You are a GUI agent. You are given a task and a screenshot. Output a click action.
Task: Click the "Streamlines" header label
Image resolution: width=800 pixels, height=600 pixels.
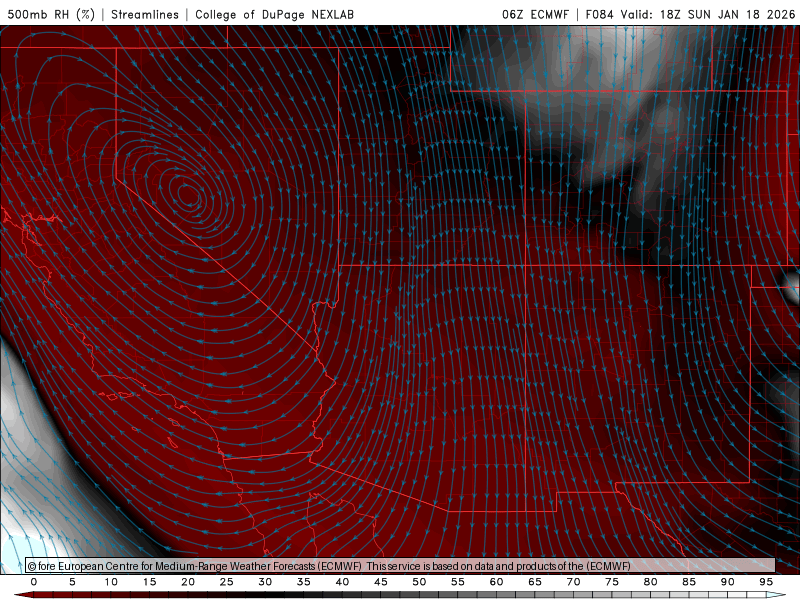145,14
